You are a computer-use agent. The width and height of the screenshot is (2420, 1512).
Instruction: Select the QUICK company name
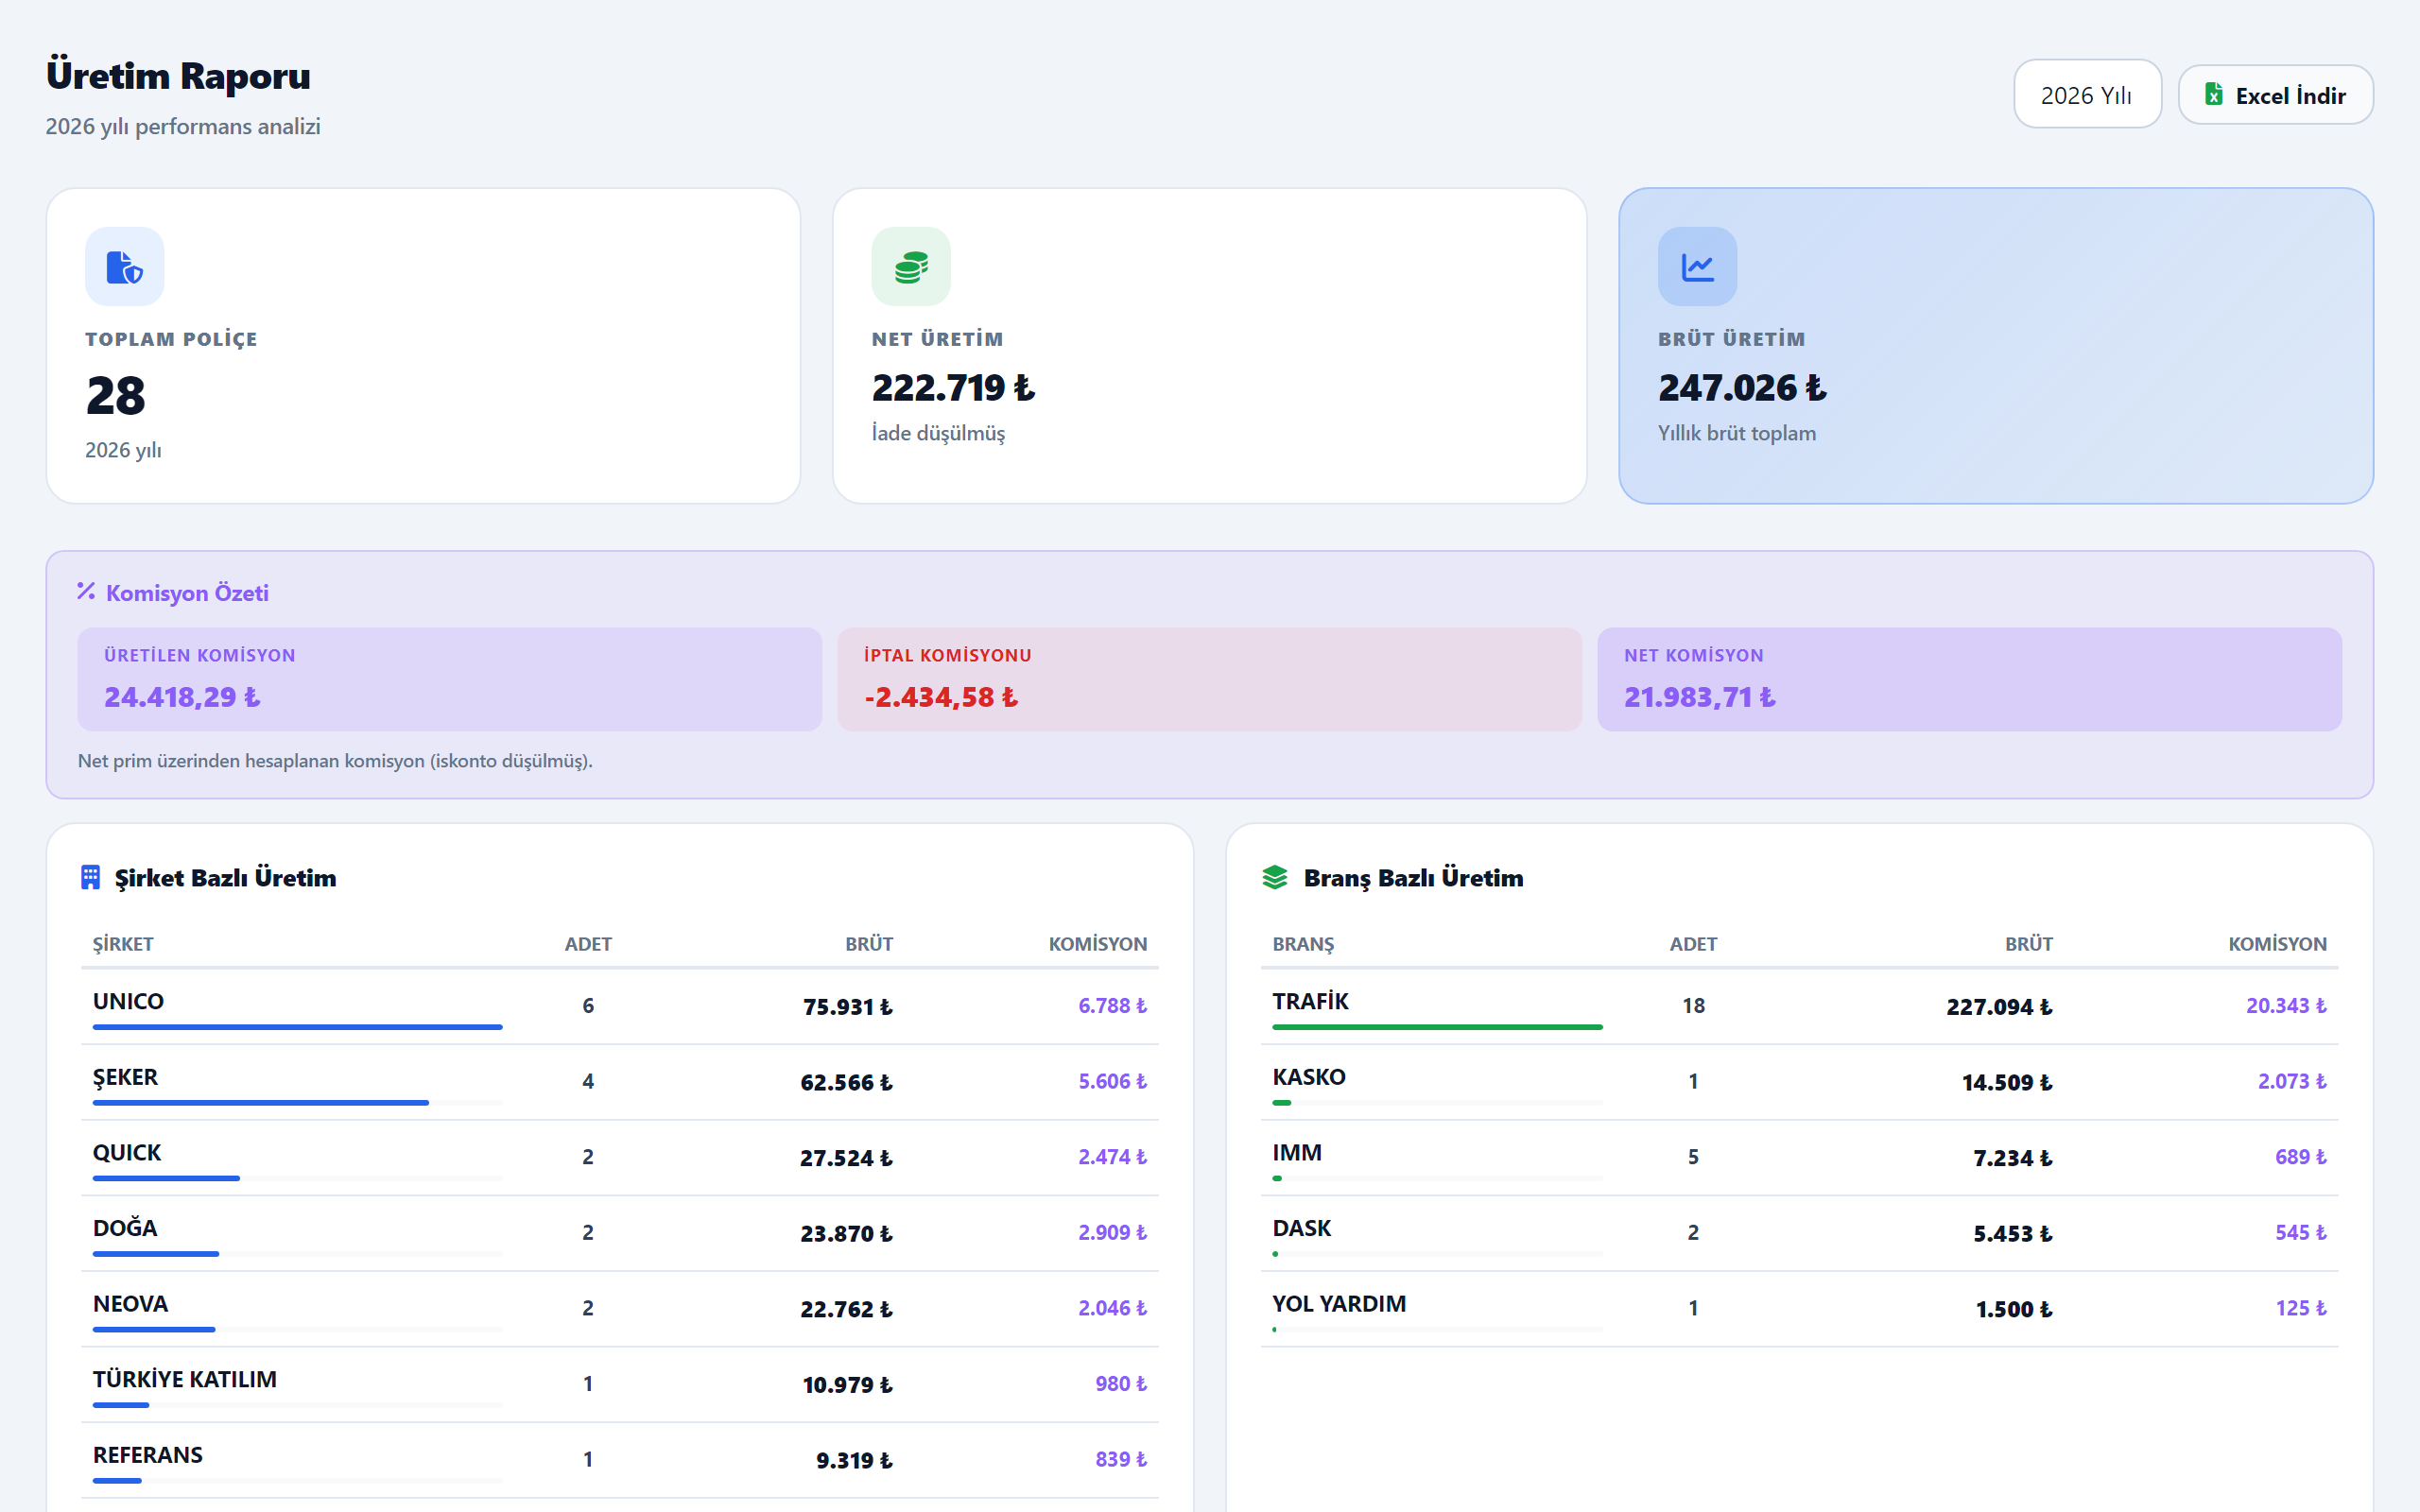pyautogui.click(x=126, y=1152)
